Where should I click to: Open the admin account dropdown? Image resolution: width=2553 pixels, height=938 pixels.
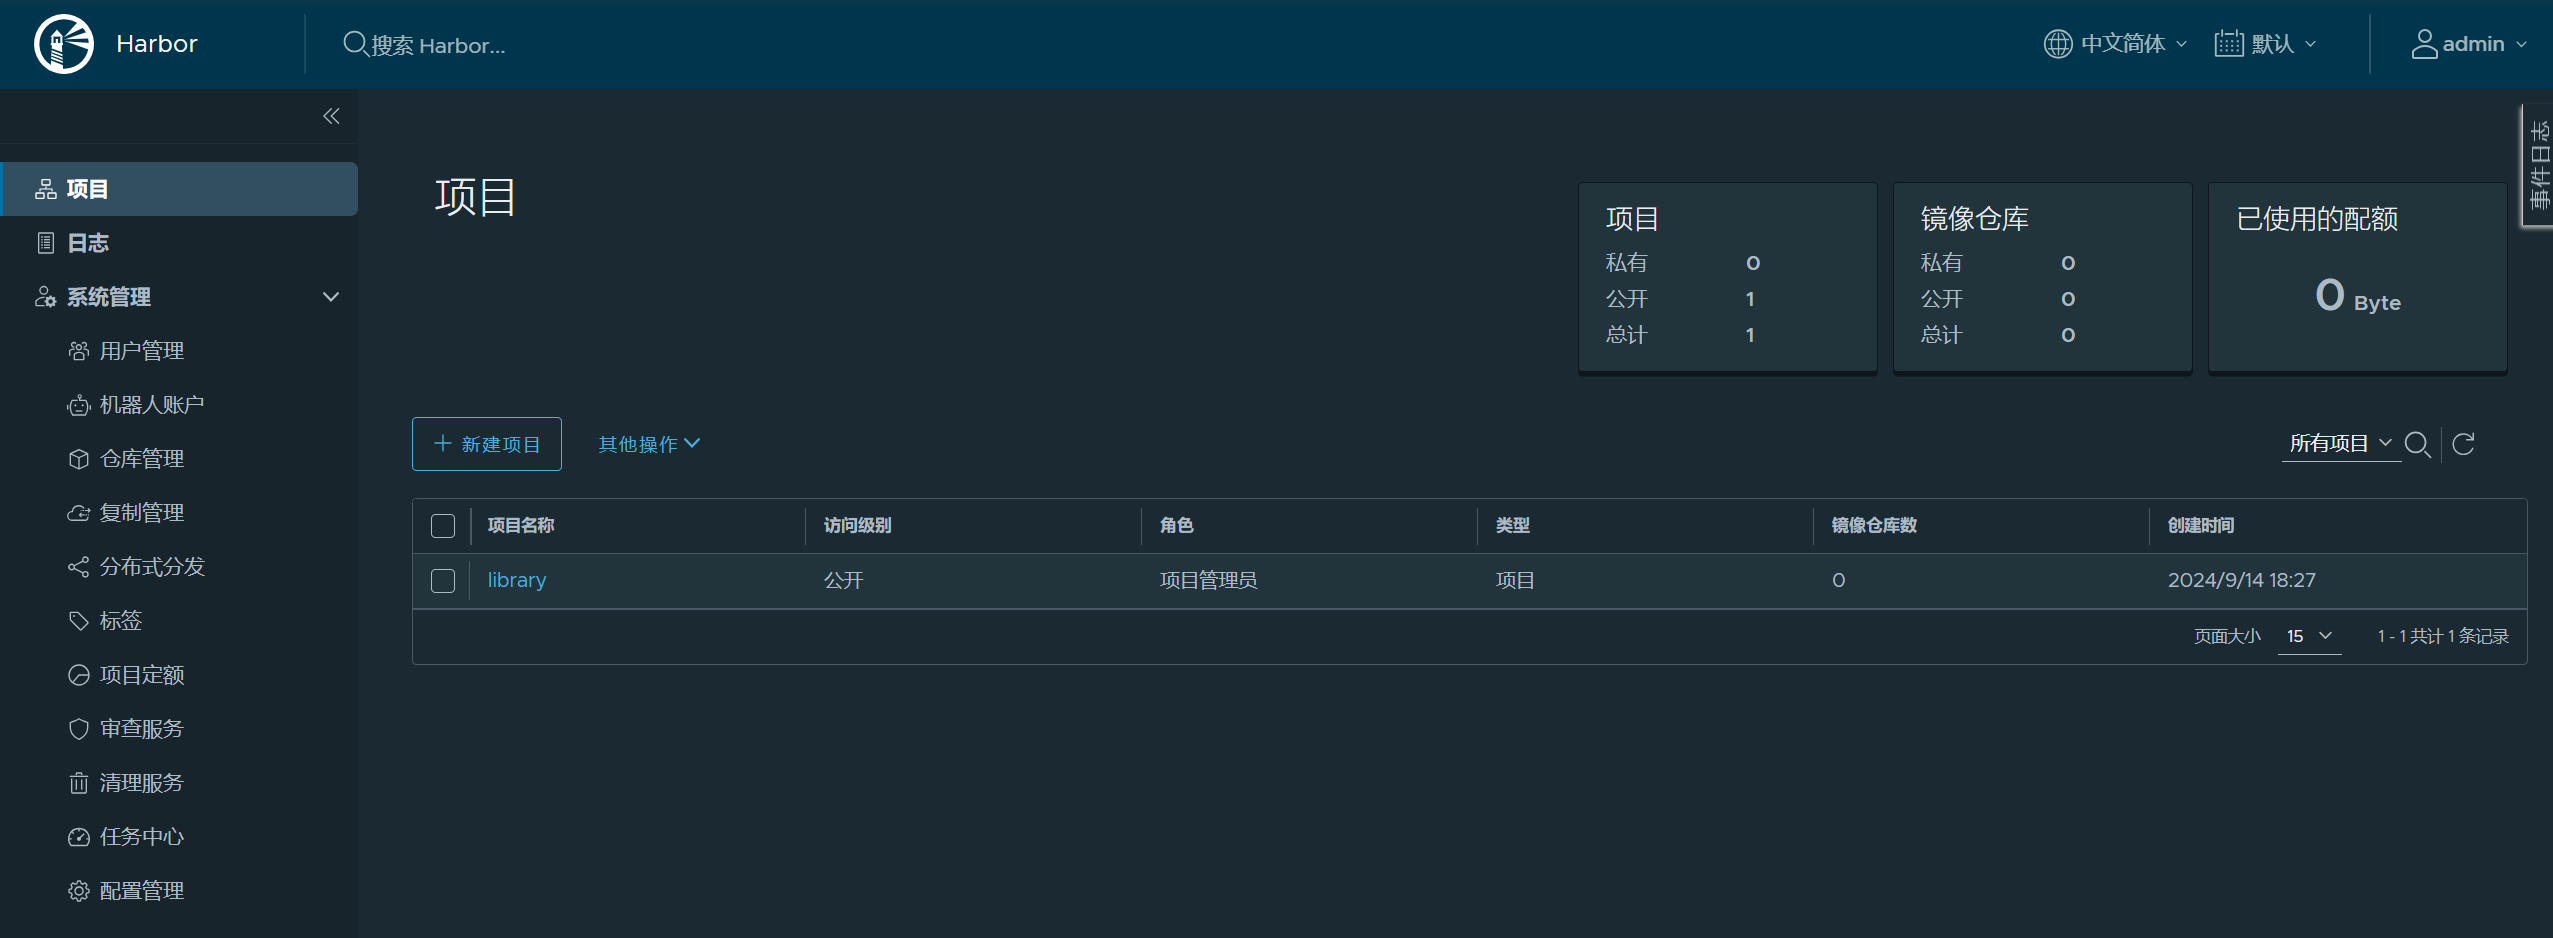pyautogui.click(x=2469, y=44)
